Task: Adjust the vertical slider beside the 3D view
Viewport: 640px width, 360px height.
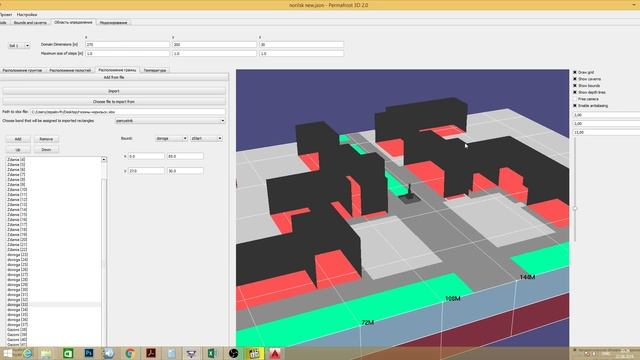Action: 575,208
